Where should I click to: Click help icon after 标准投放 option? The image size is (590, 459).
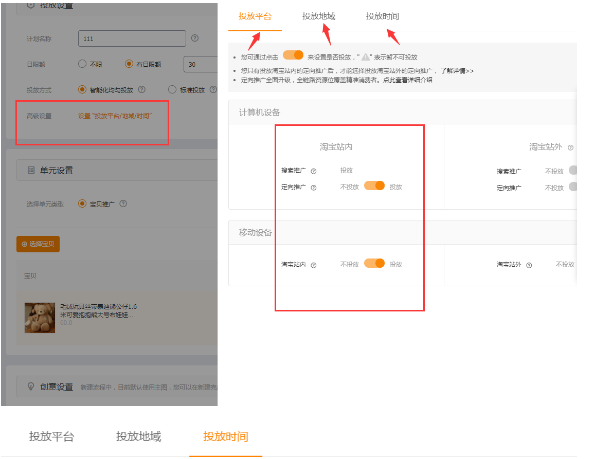[213, 90]
